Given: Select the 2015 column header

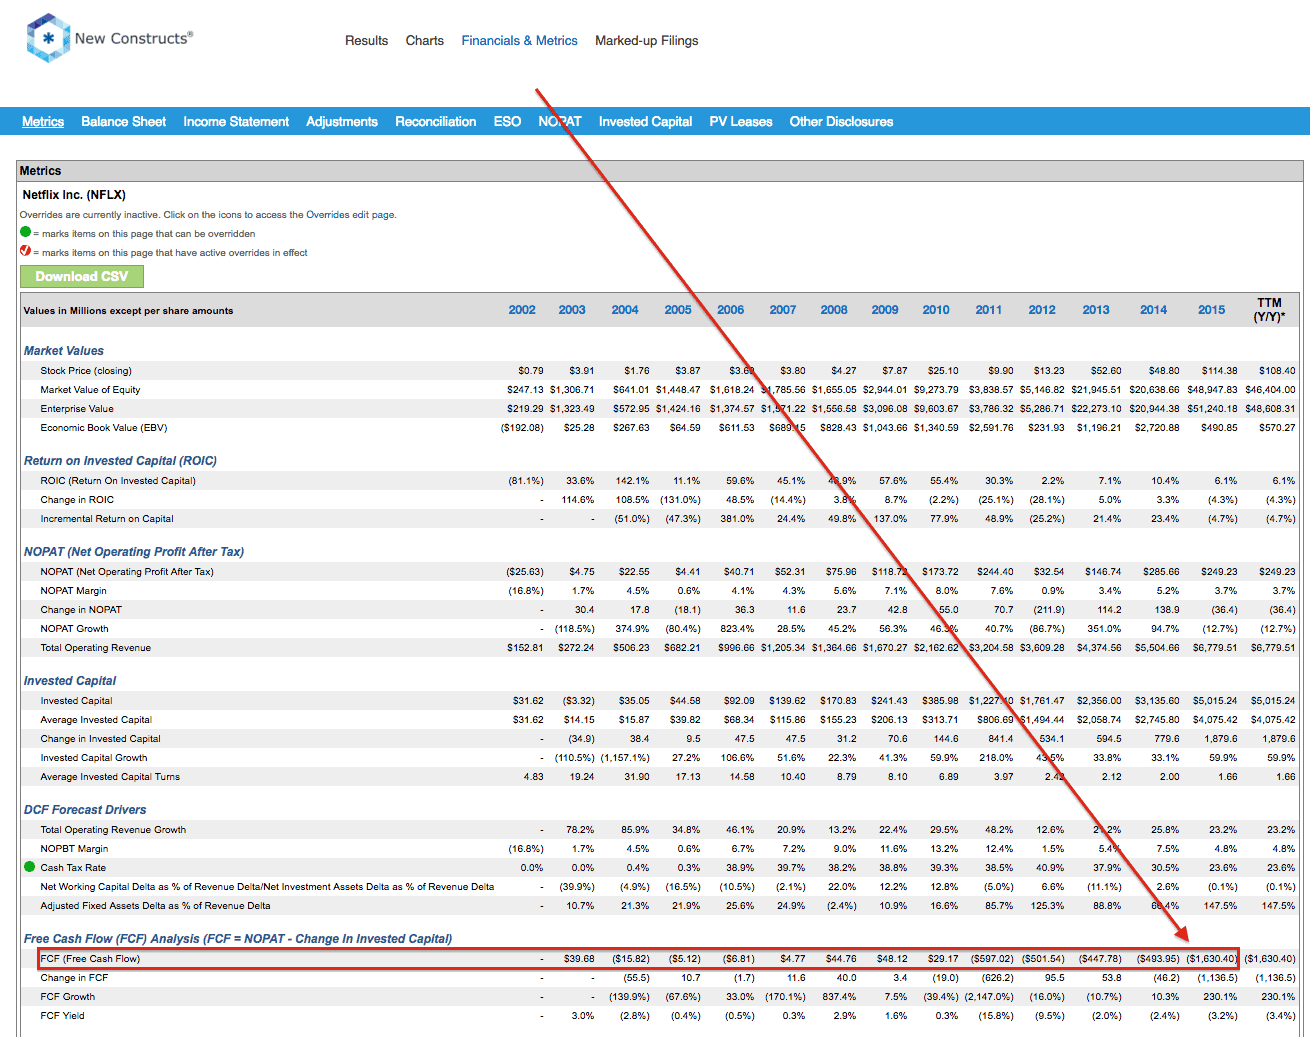Looking at the screenshot, I should tap(1211, 310).
